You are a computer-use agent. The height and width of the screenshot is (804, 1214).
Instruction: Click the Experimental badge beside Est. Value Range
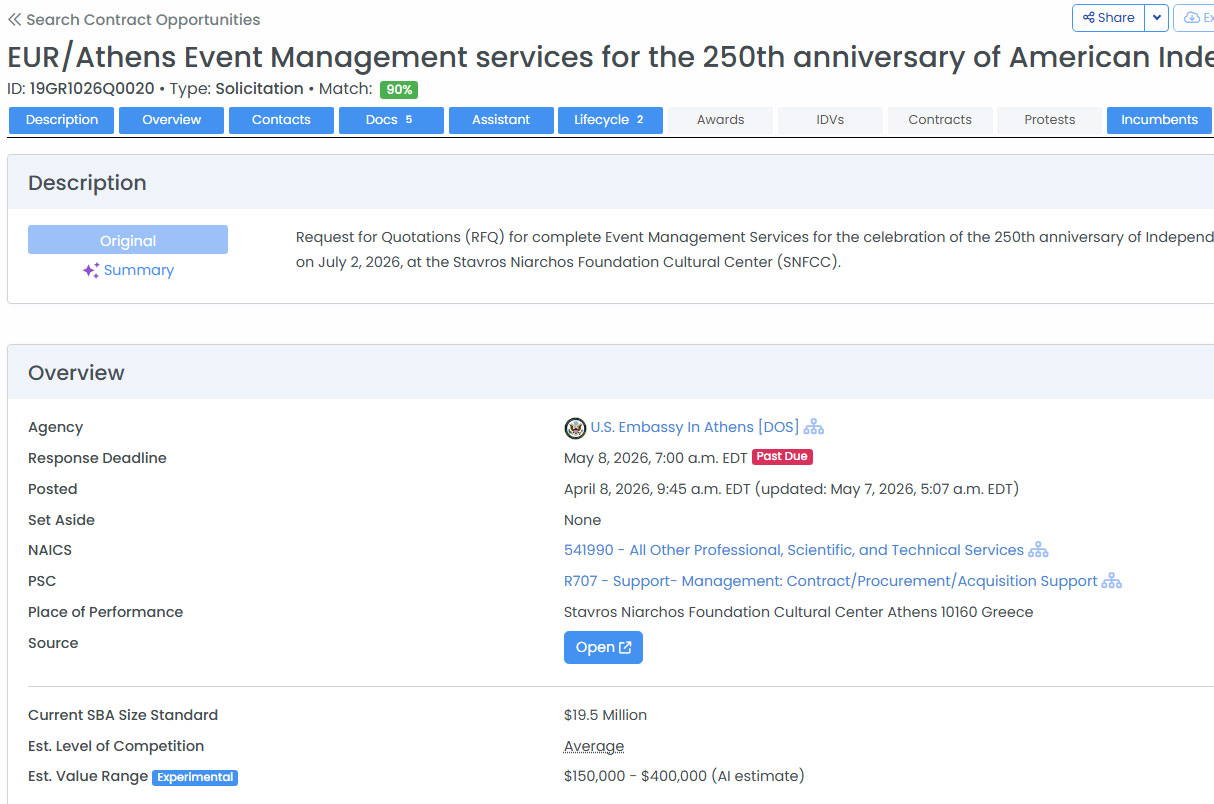coord(195,777)
